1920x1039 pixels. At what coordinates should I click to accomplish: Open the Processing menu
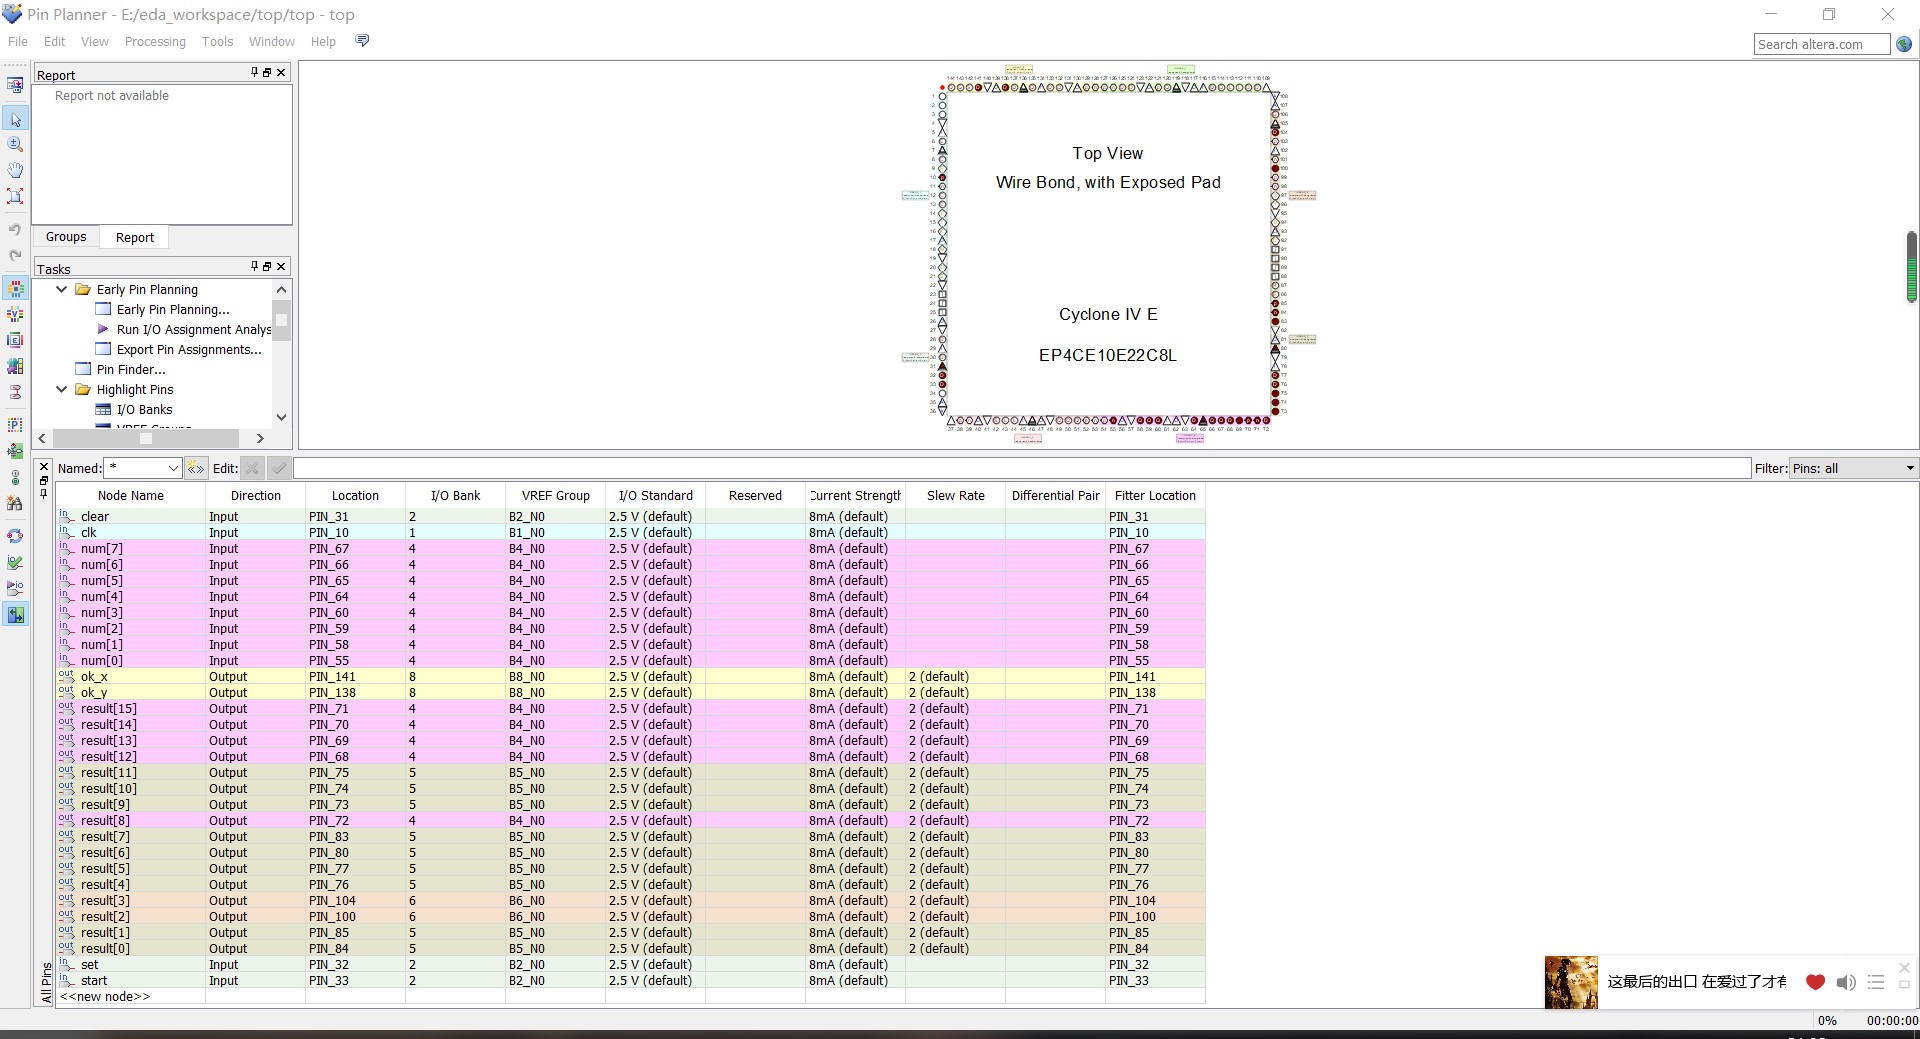tap(155, 42)
